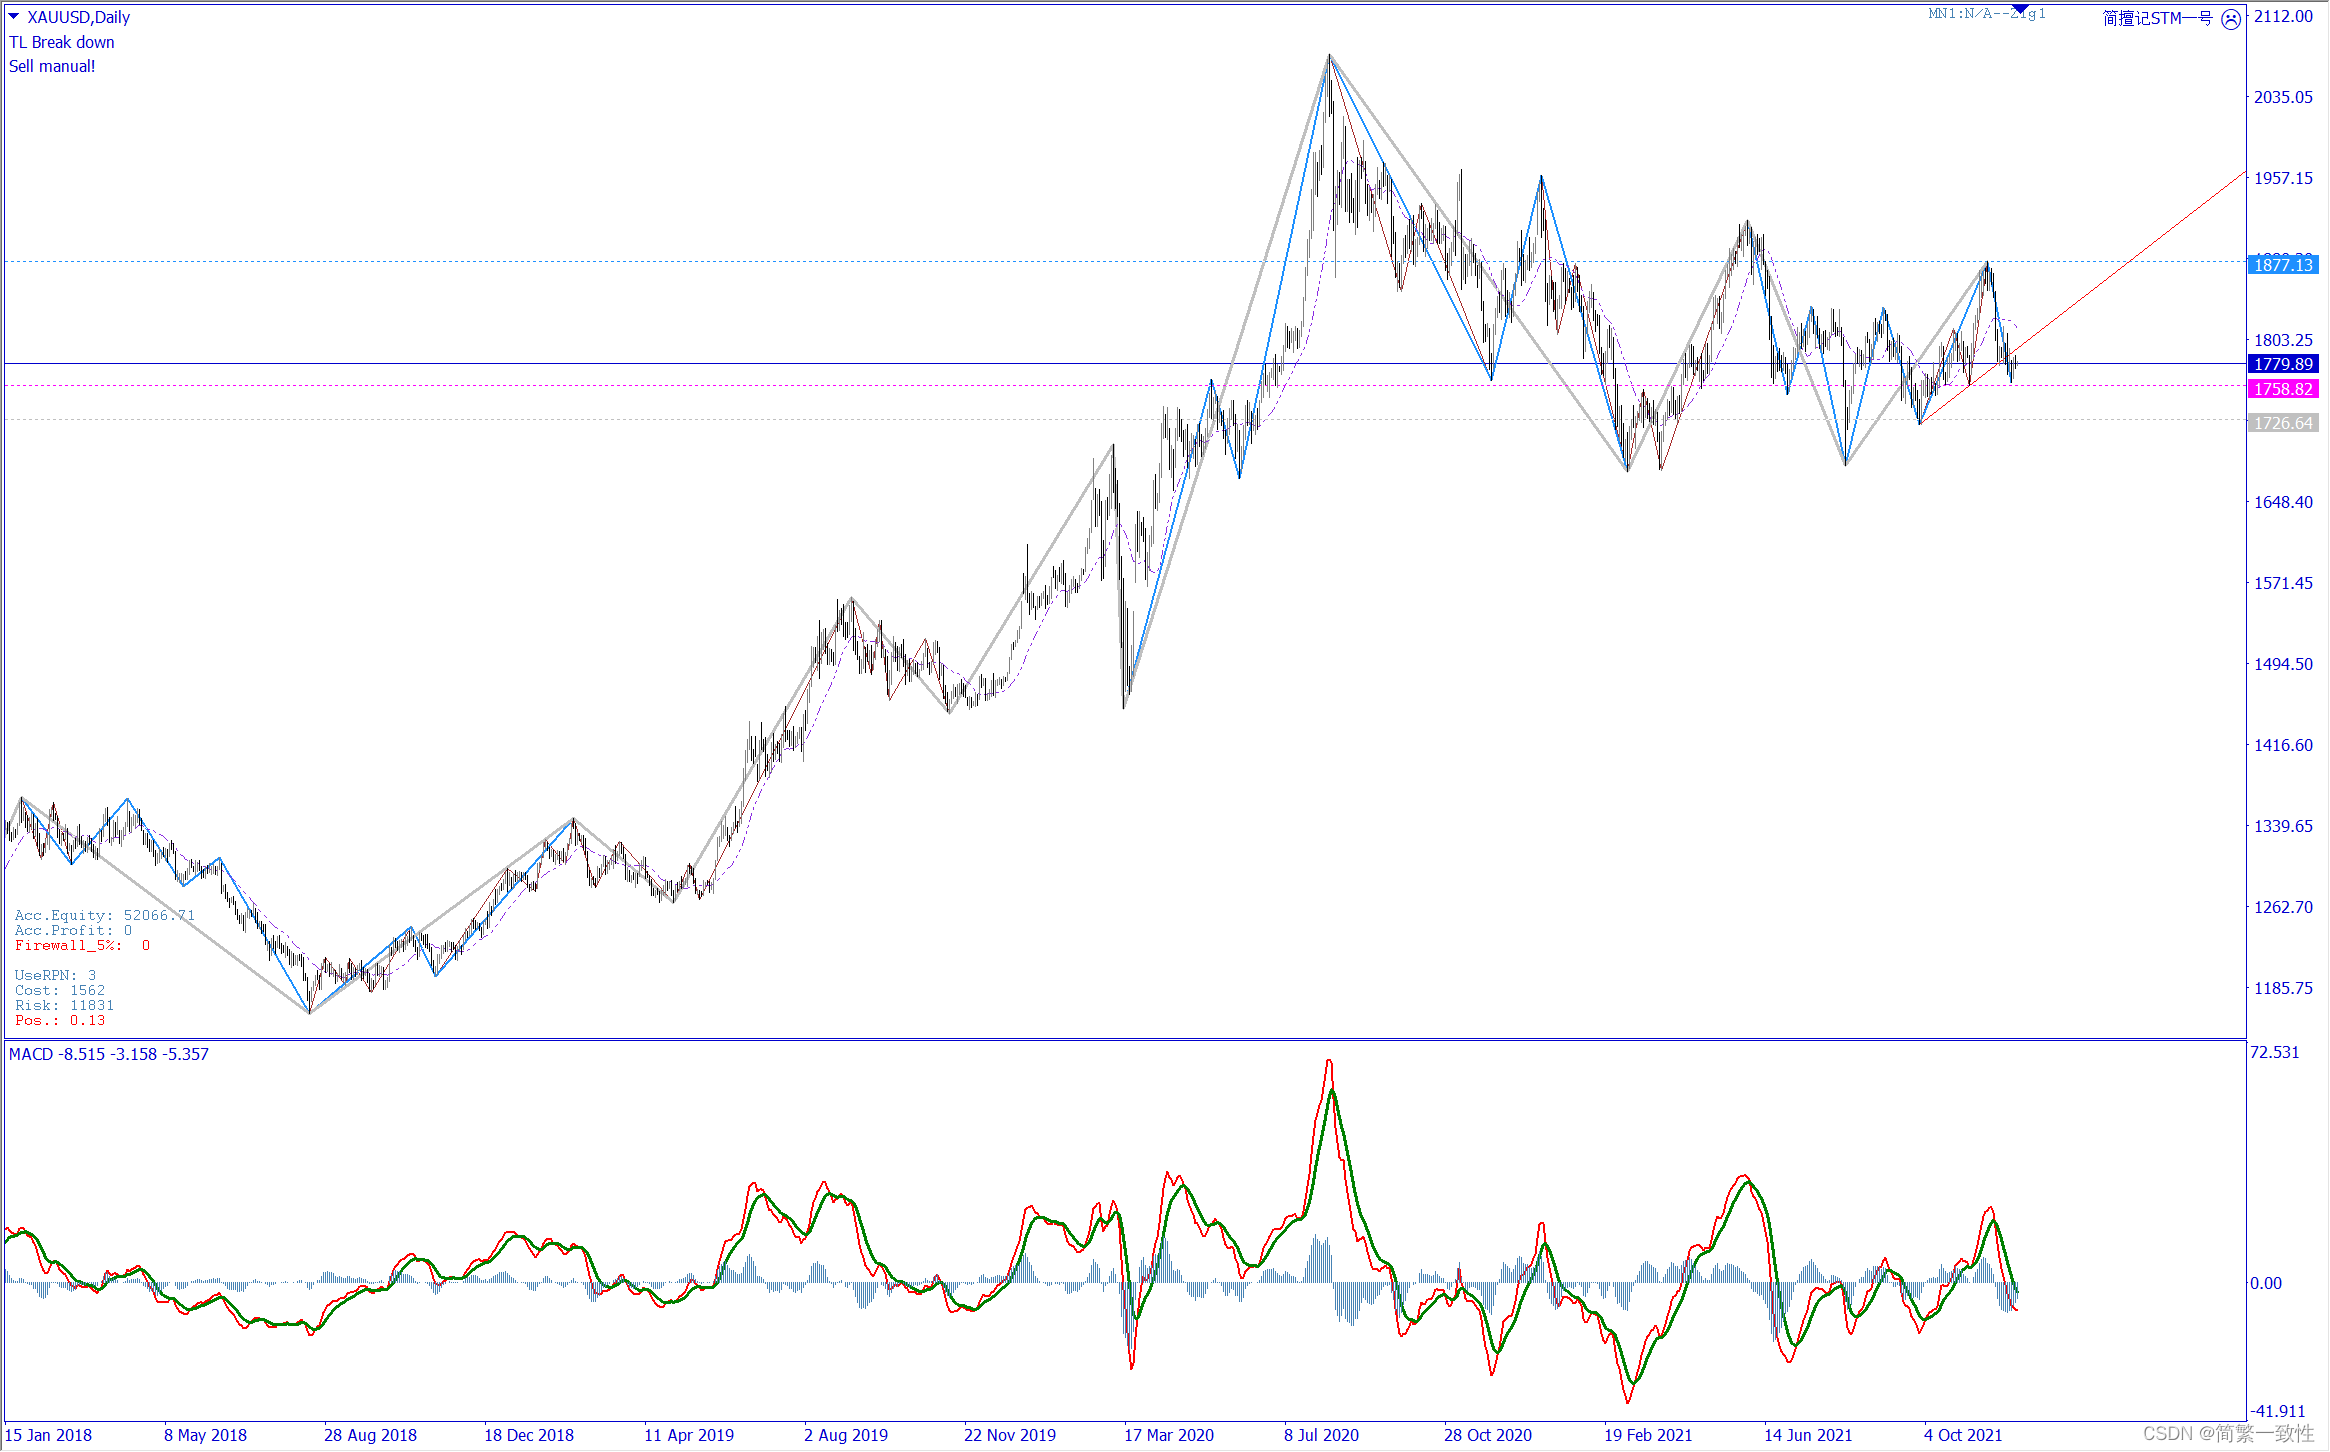Click the MN1:N/A--Zig1 status label
The height and width of the screenshot is (1452, 2330).
pos(1986,14)
